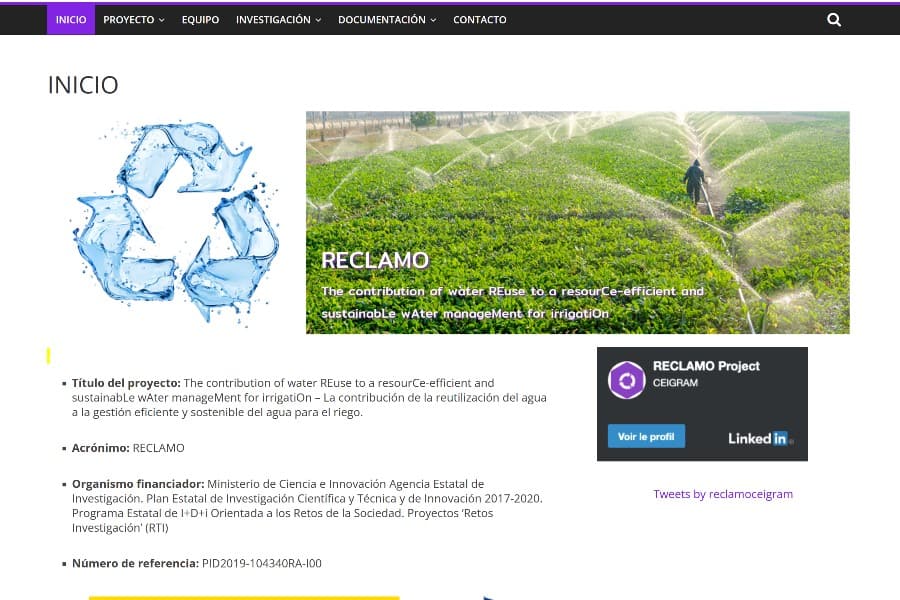Open the search magnifier icon
Viewport: 900px width, 600px height.
coord(834,20)
